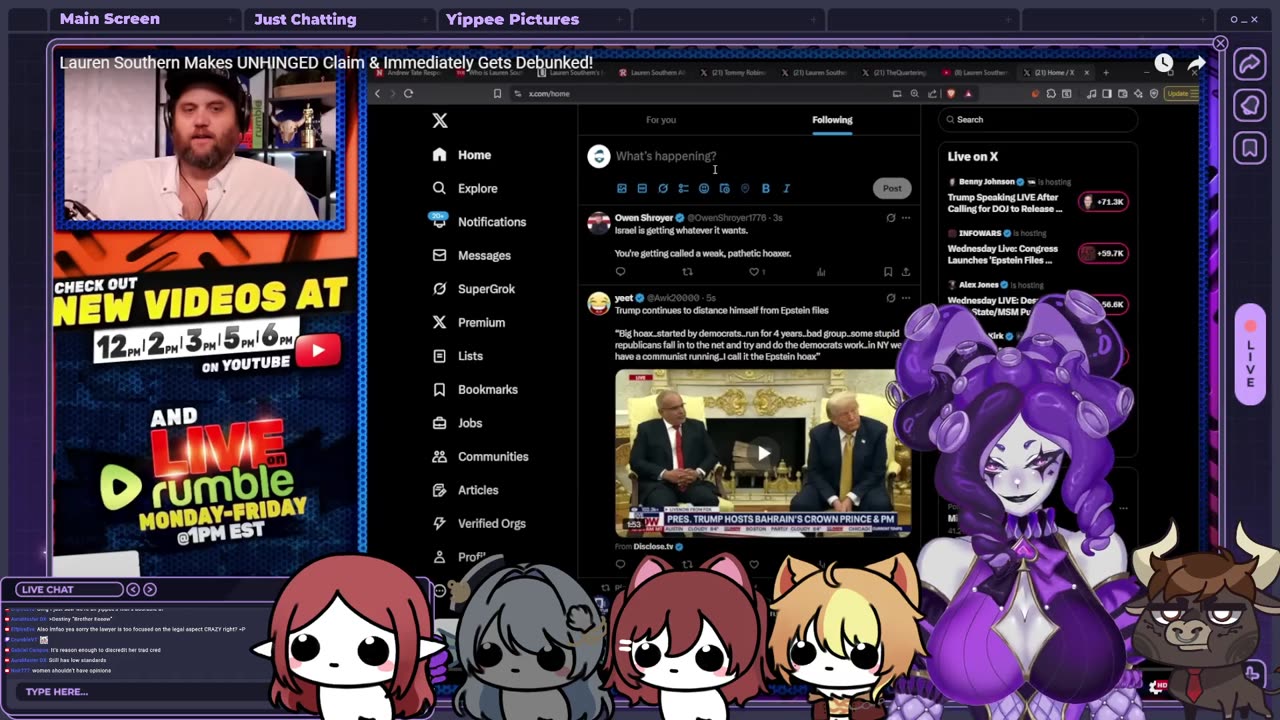Open a new browser tab
1280x720 pixels.
[1105, 73]
